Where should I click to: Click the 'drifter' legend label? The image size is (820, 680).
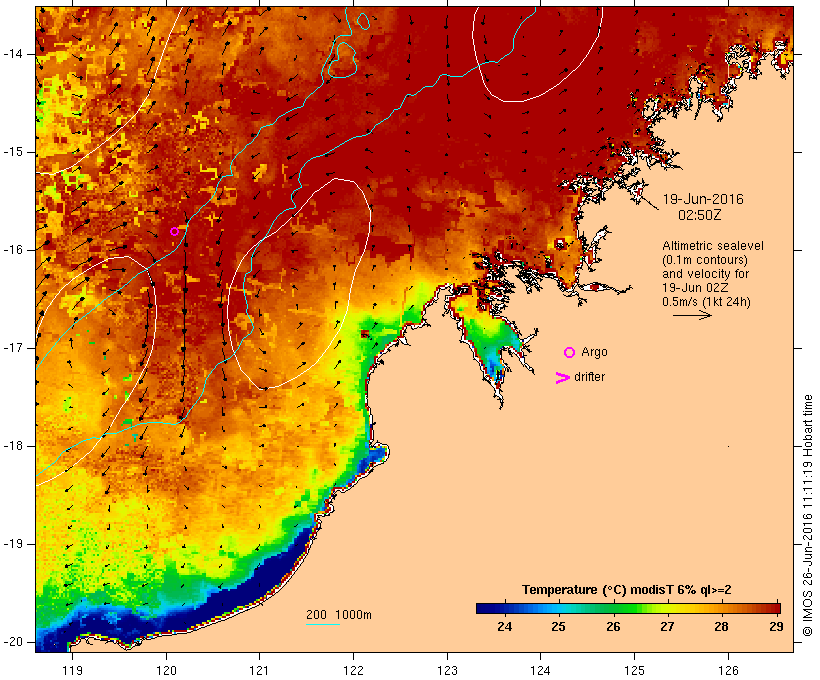589,377
